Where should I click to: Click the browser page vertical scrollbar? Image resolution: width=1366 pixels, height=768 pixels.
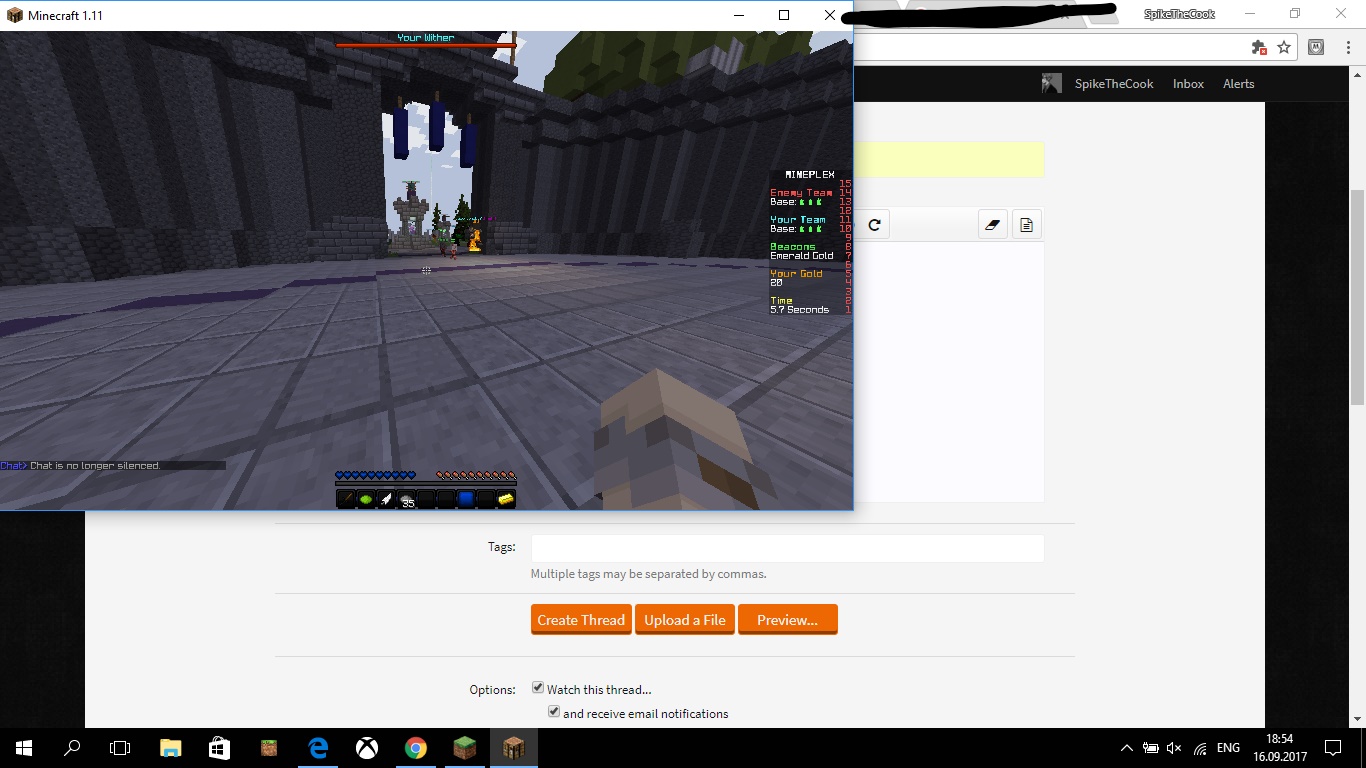[1357, 297]
